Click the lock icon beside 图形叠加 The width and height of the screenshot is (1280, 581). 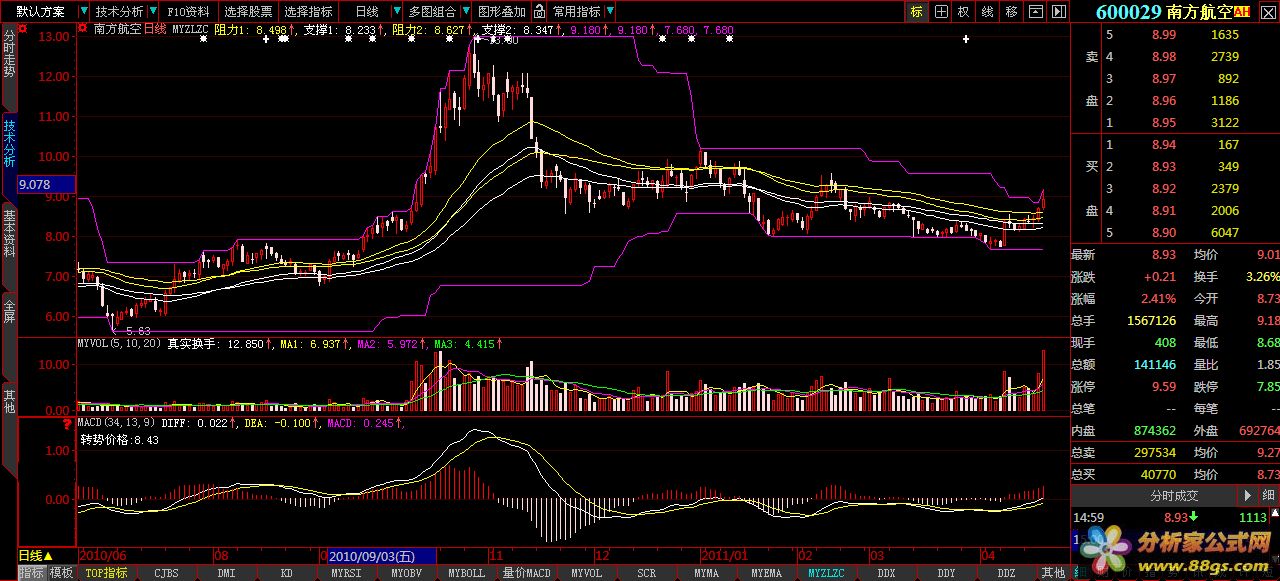(539, 12)
